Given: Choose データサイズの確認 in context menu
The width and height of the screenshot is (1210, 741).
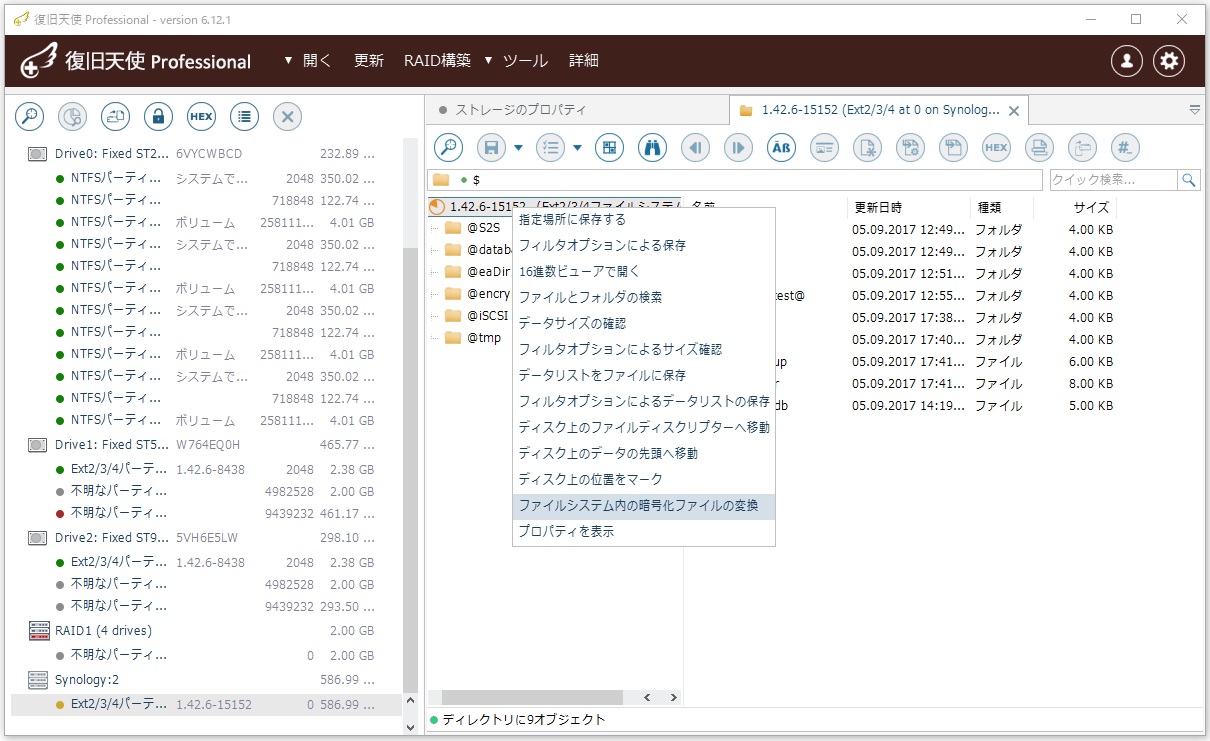Looking at the screenshot, I should [x=644, y=323].
